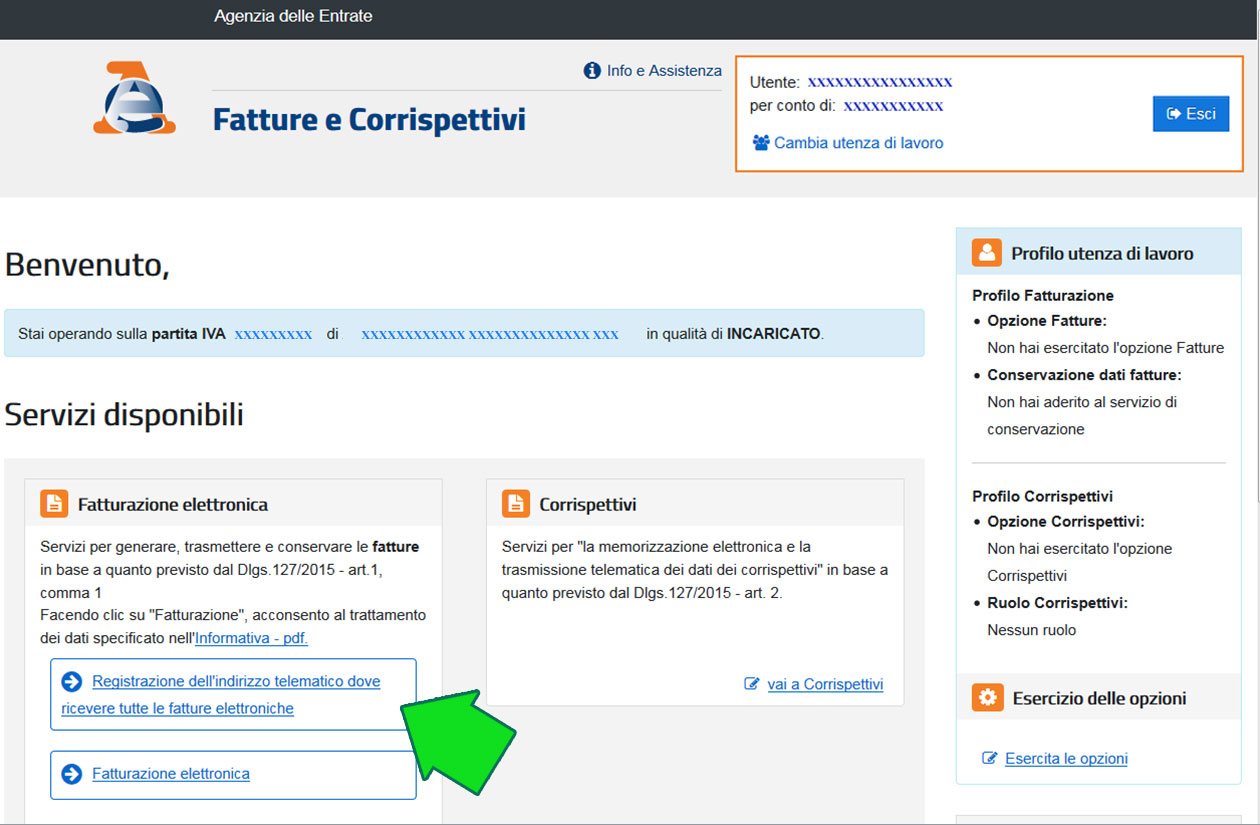
Task: Click the per conto di masked value
Action: click(x=893, y=106)
